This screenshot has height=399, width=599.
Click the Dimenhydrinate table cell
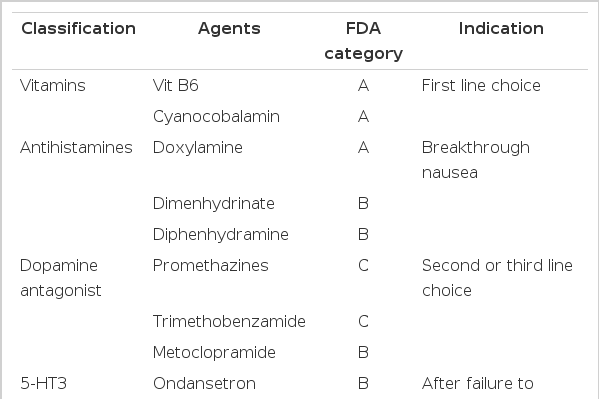[x=214, y=204]
